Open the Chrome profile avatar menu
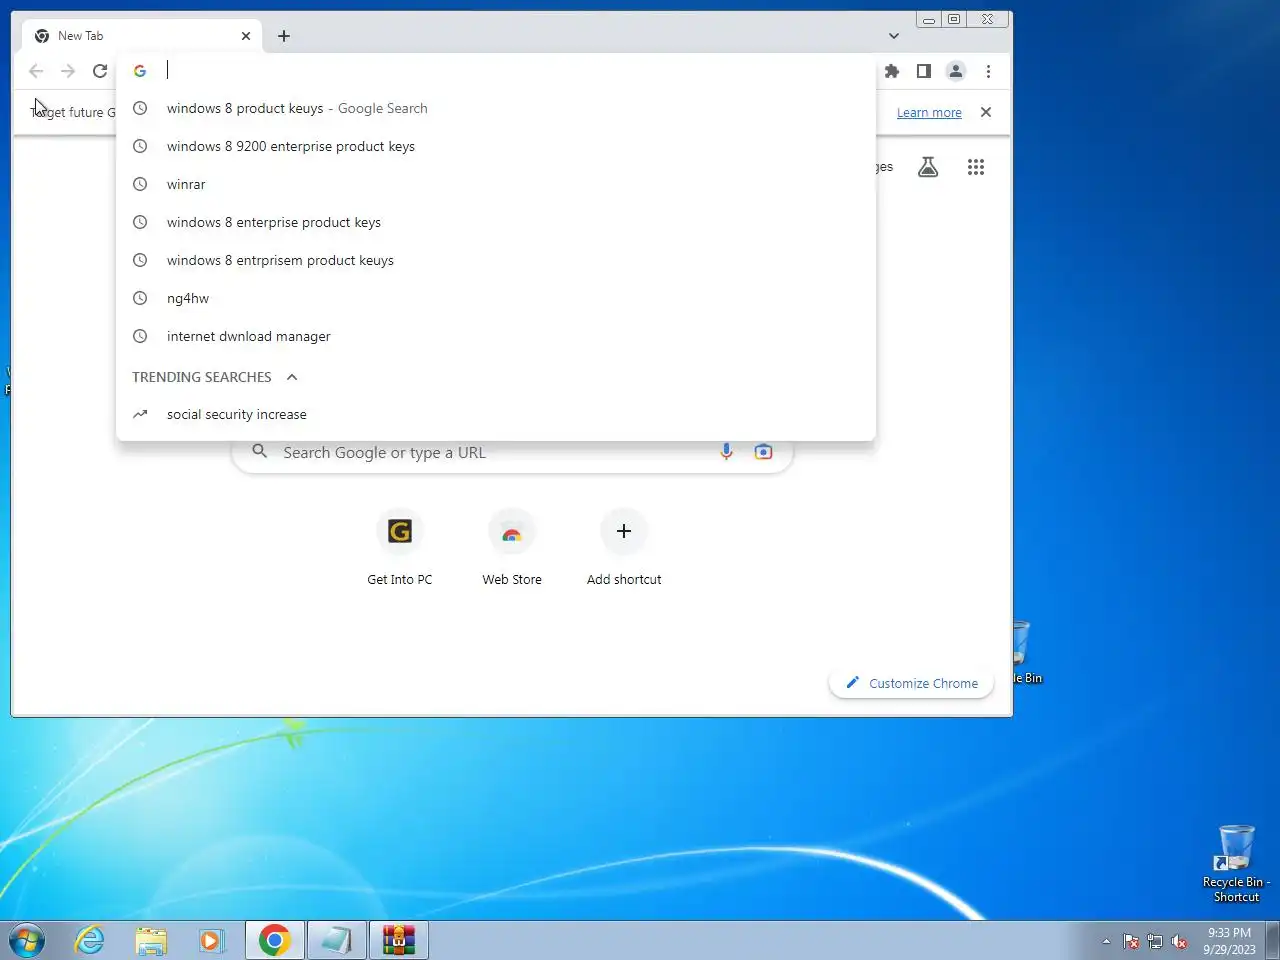This screenshot has width=1280, height=960. tap(956, 71)
